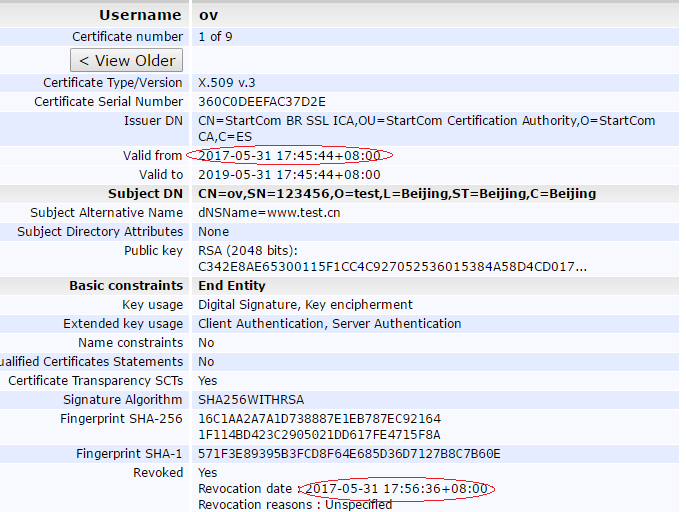Click the Revocation date 2017-05-31 17:56:36 value

pos(396,489)
